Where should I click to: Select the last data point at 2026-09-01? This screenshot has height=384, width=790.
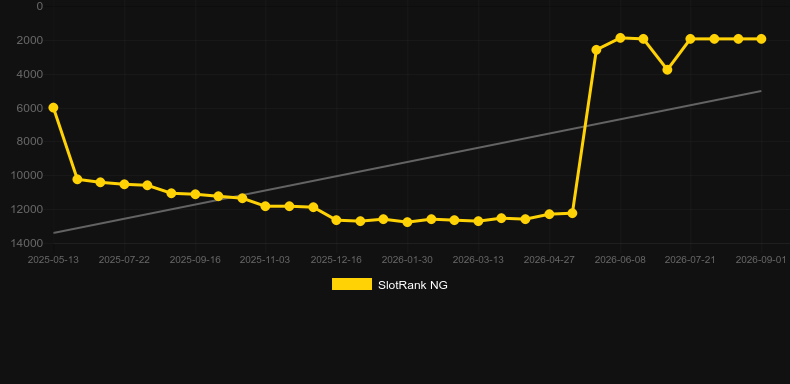(x=761, y=39)
